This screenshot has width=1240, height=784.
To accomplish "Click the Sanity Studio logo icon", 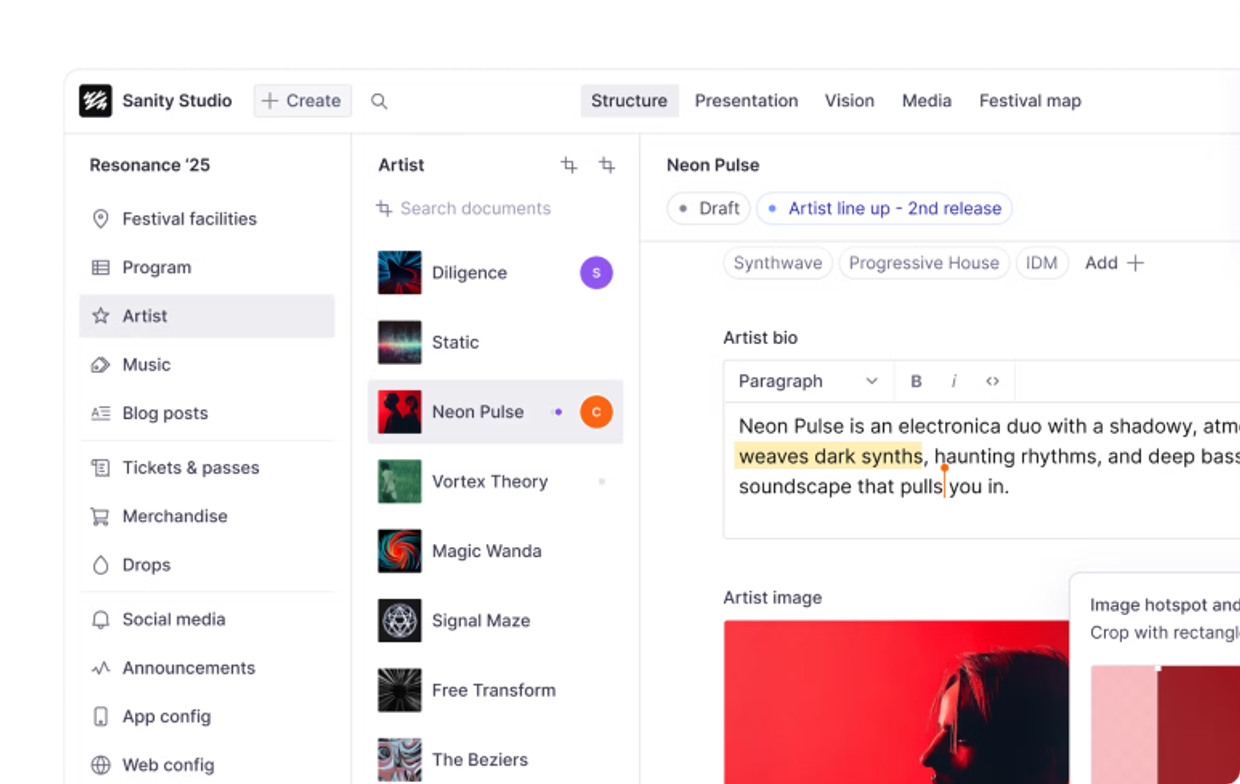I will tap(96, 101).
